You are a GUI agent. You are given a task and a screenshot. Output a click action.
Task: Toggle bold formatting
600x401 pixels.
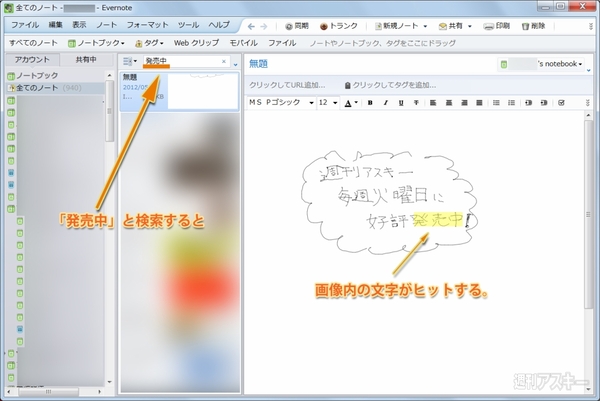point(370,103)
